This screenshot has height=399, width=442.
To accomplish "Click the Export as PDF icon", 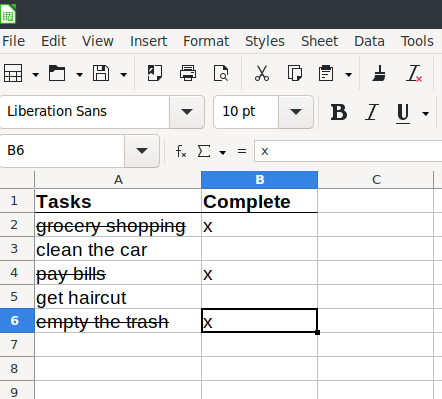I will [x=155, y=73].
